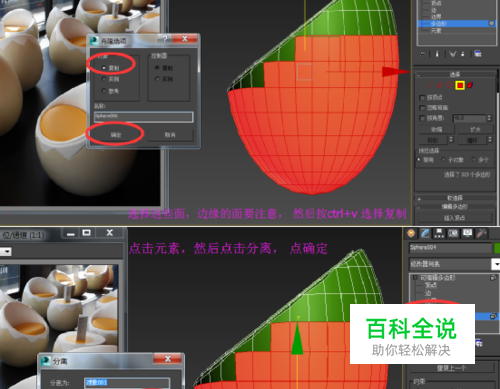Click 确定 (OK) in Clone Options dialog
Viewport: 500px width, 389px height.
(x=116, y=135)
